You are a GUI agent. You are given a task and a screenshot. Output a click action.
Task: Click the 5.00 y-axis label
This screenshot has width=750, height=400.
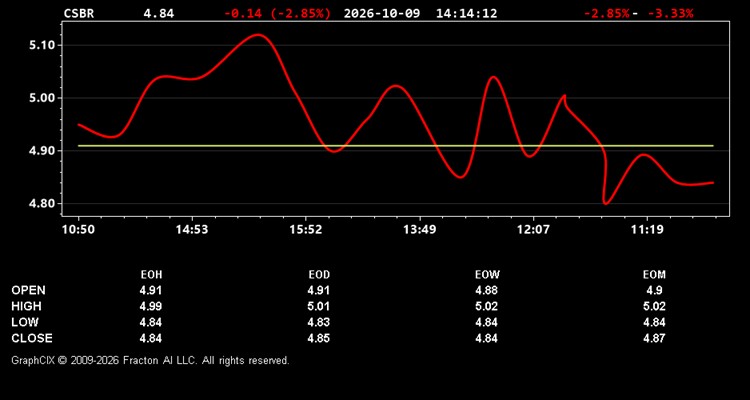[x=43, y=98]
